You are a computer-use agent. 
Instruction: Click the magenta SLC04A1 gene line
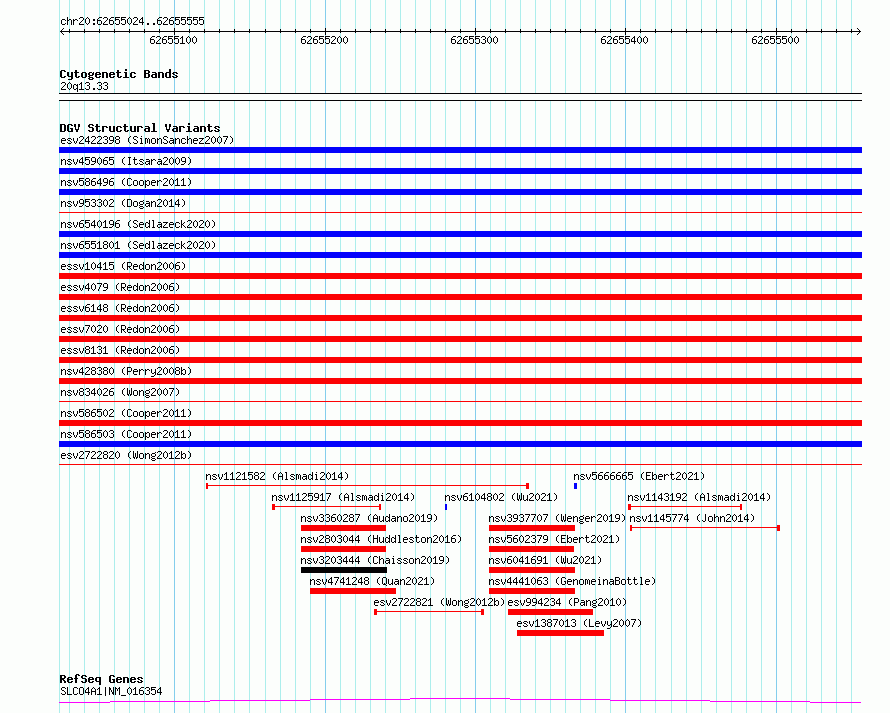tap(460, 701)
